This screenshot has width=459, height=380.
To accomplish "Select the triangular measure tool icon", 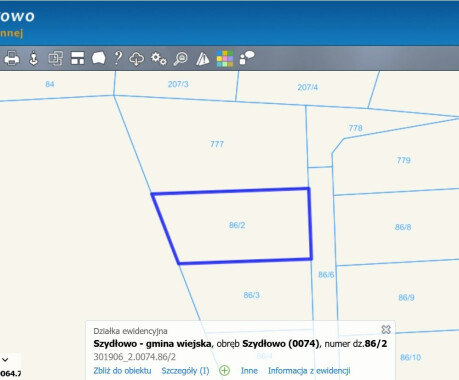I will [x=202, y=59].
